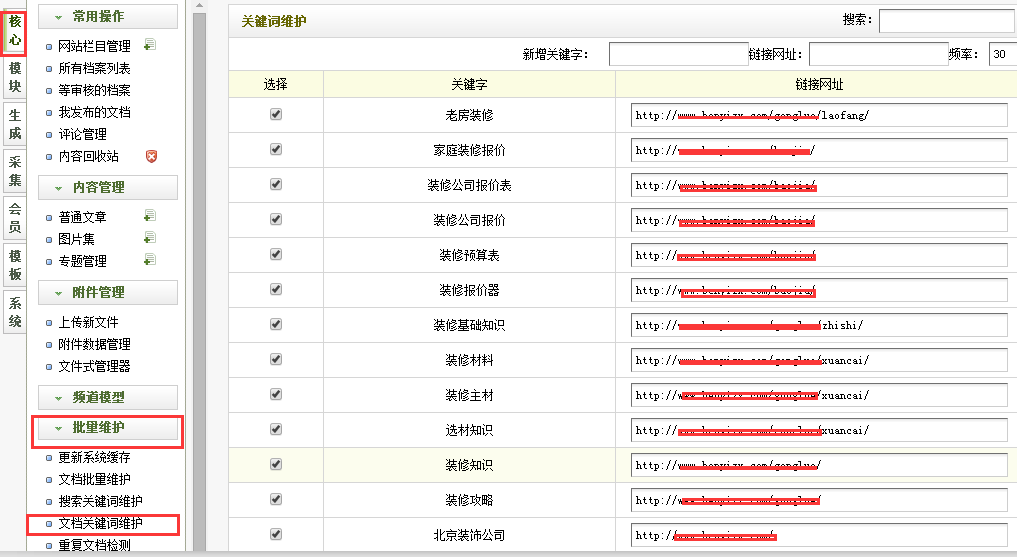Image resolution: width=1017 pixels, height=557 pixels.
Task: Click the URL field for 装修基础知识
Action: pos(819,325)
